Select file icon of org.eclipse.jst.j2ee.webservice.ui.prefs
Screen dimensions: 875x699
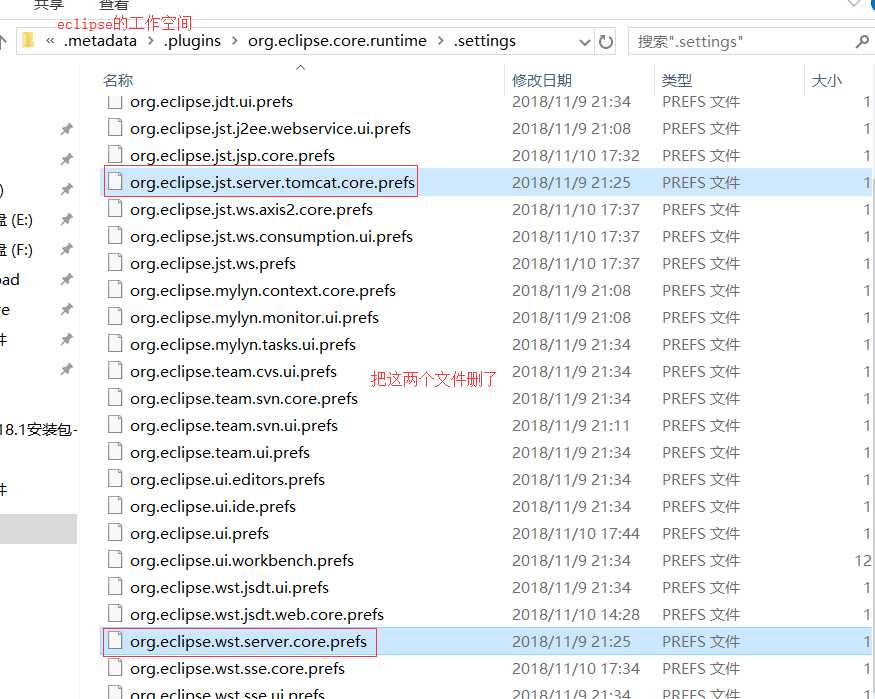pos(115,128)
